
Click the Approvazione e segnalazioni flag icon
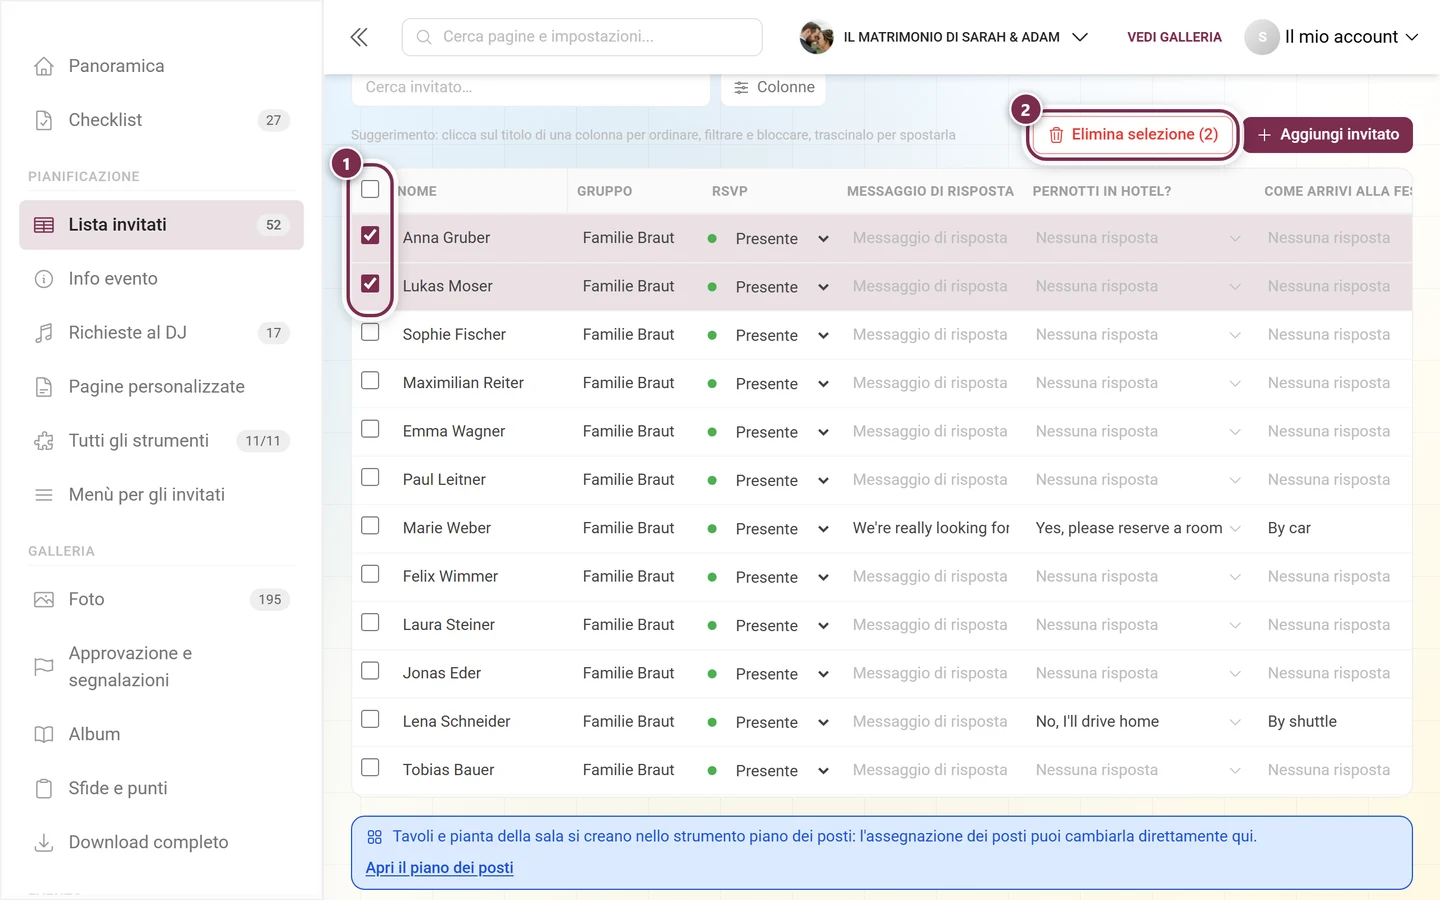click(44, 666)
